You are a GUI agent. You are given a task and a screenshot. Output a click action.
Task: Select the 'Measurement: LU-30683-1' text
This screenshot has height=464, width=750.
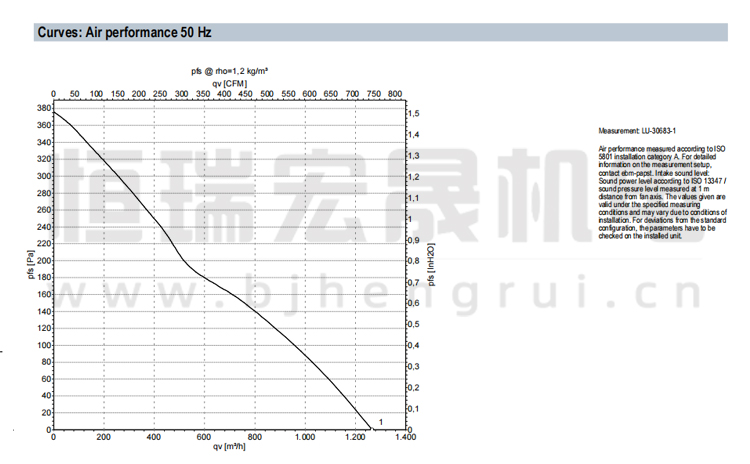coord(638,131)
